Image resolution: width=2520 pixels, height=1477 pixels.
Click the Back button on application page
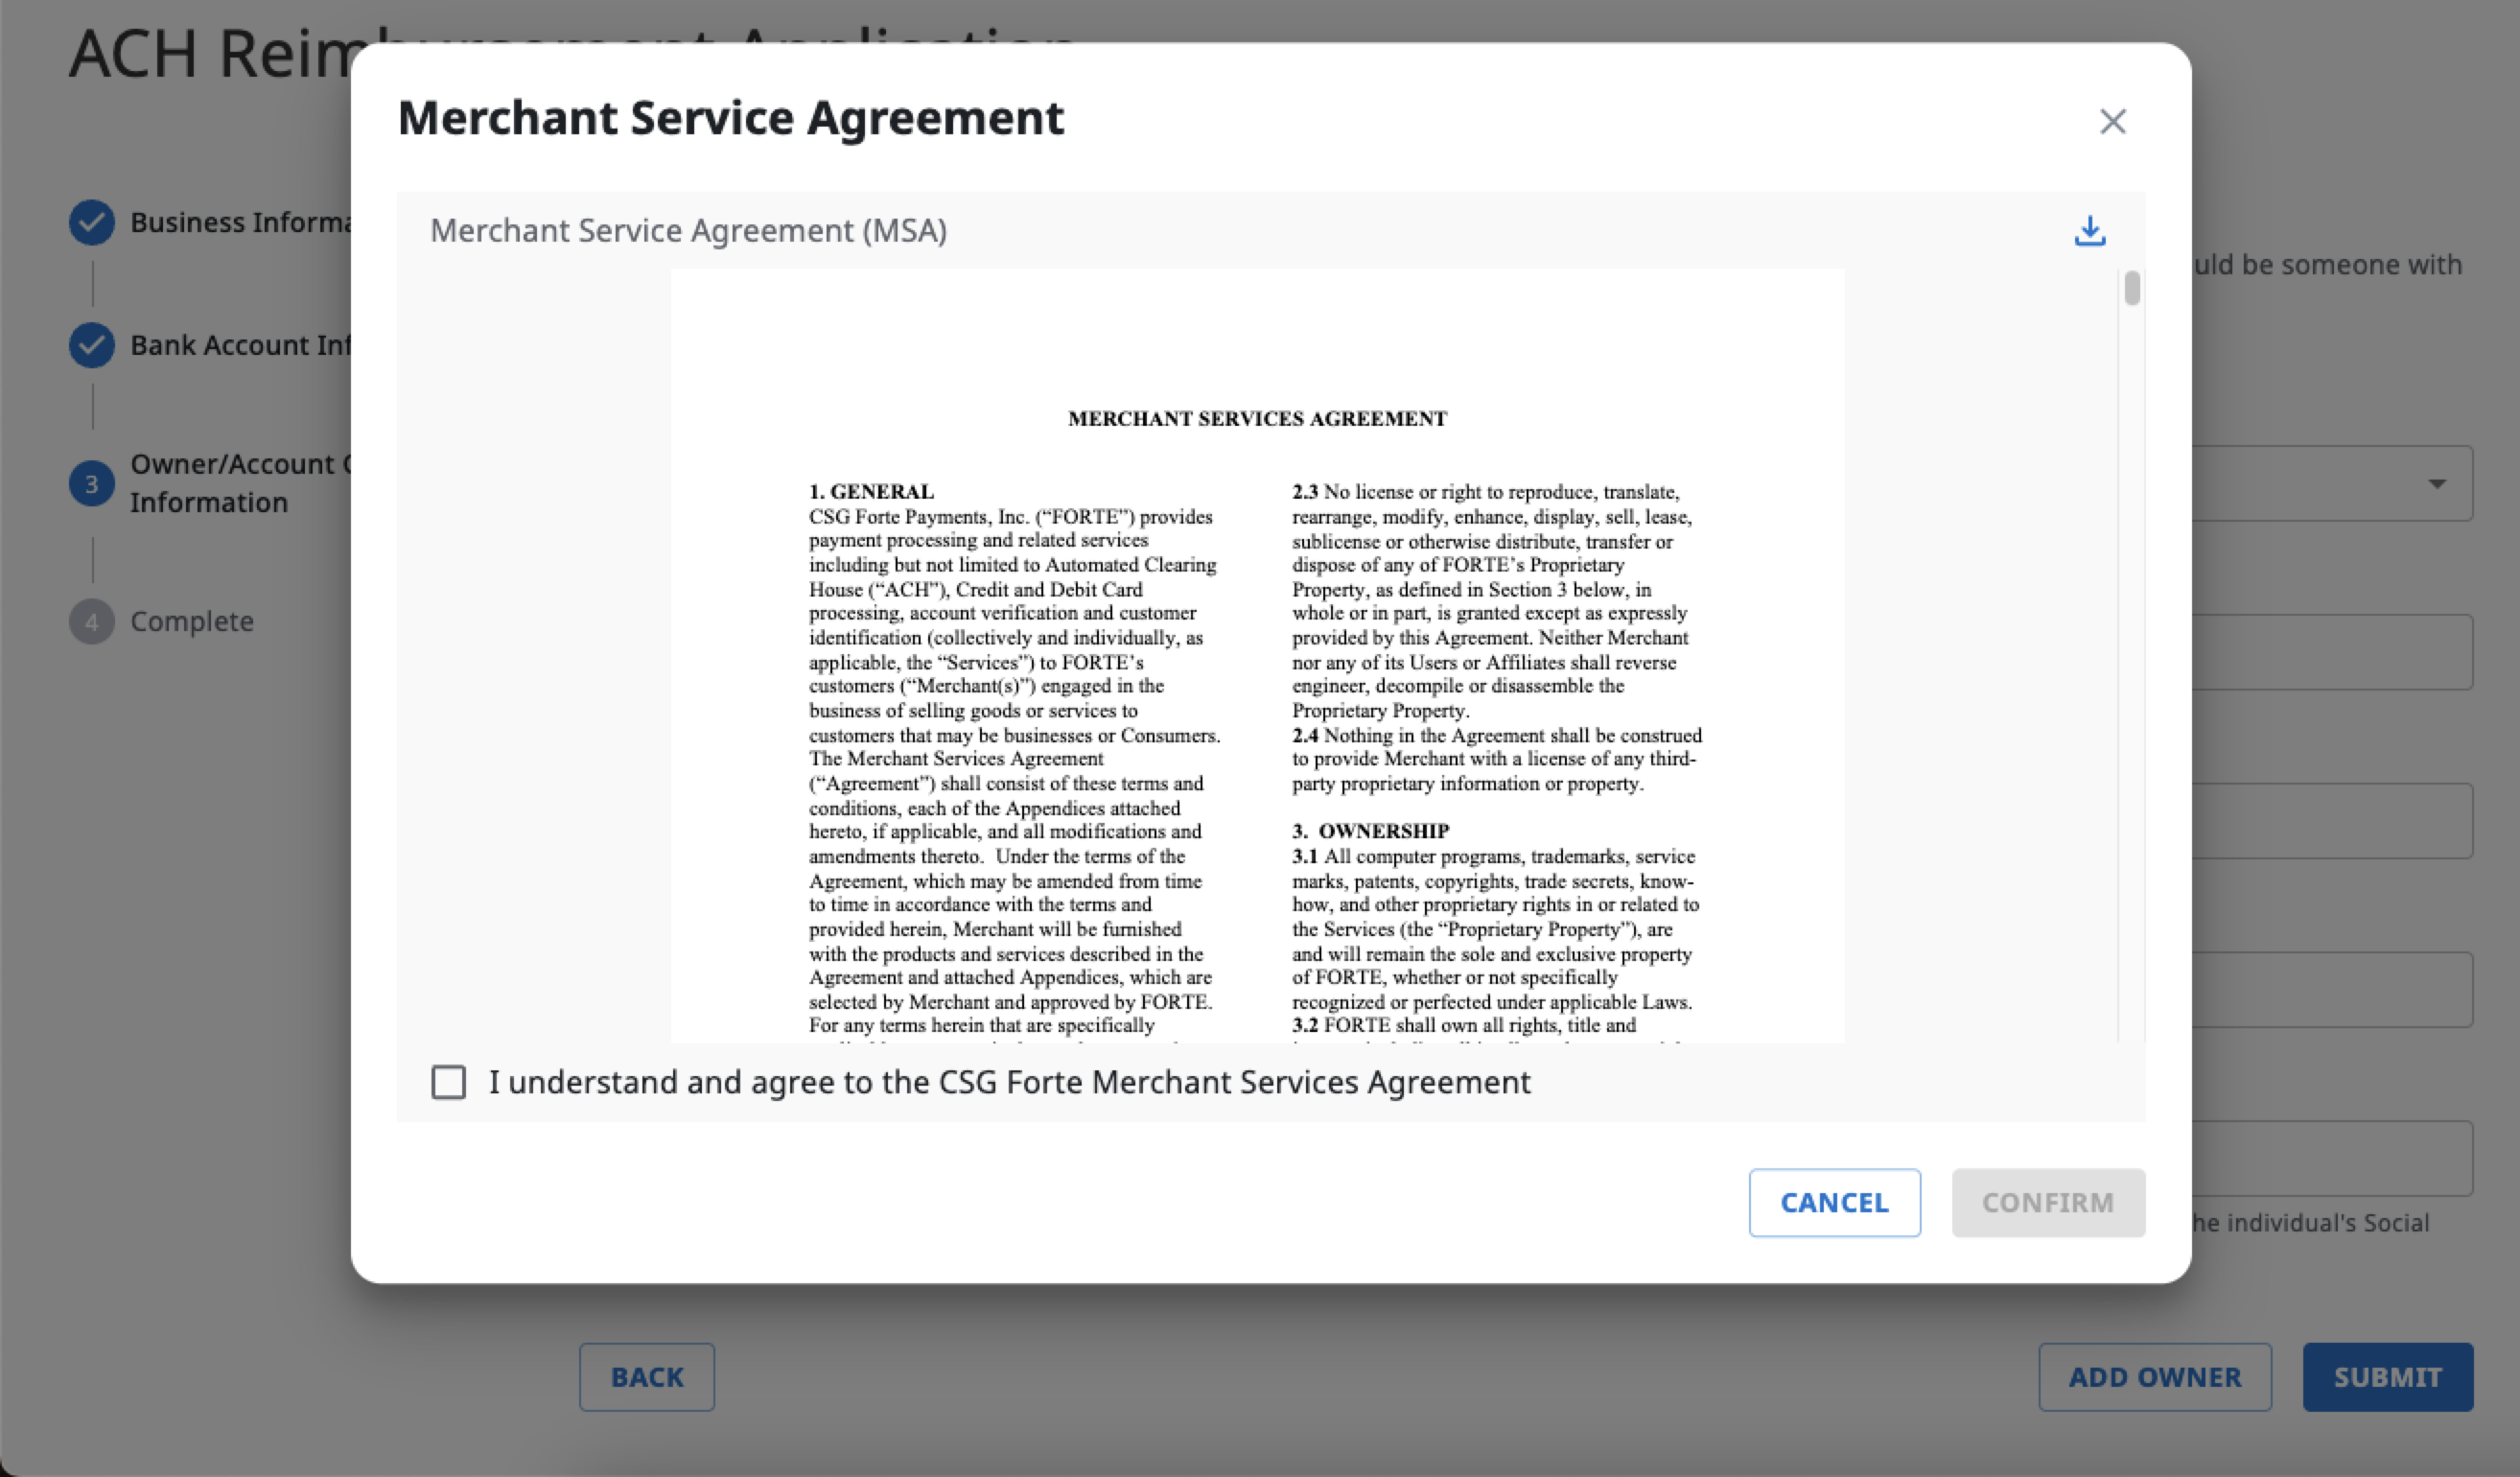(647, 1377)
